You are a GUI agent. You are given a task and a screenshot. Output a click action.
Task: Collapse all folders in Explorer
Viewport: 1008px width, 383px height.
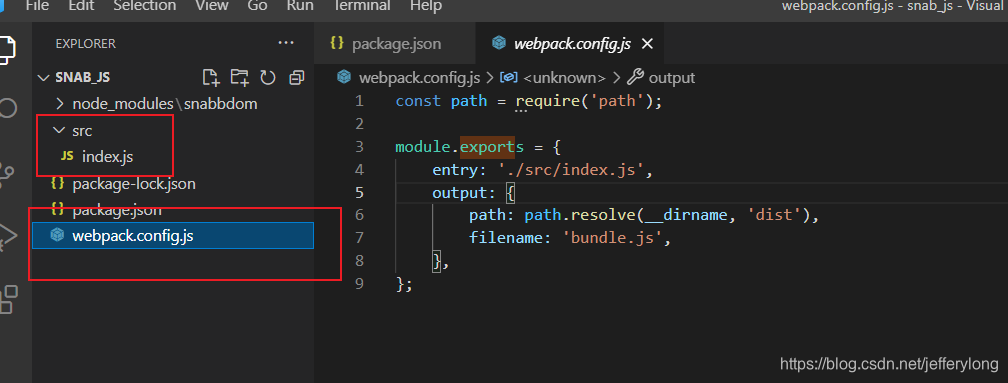[296, 78]
